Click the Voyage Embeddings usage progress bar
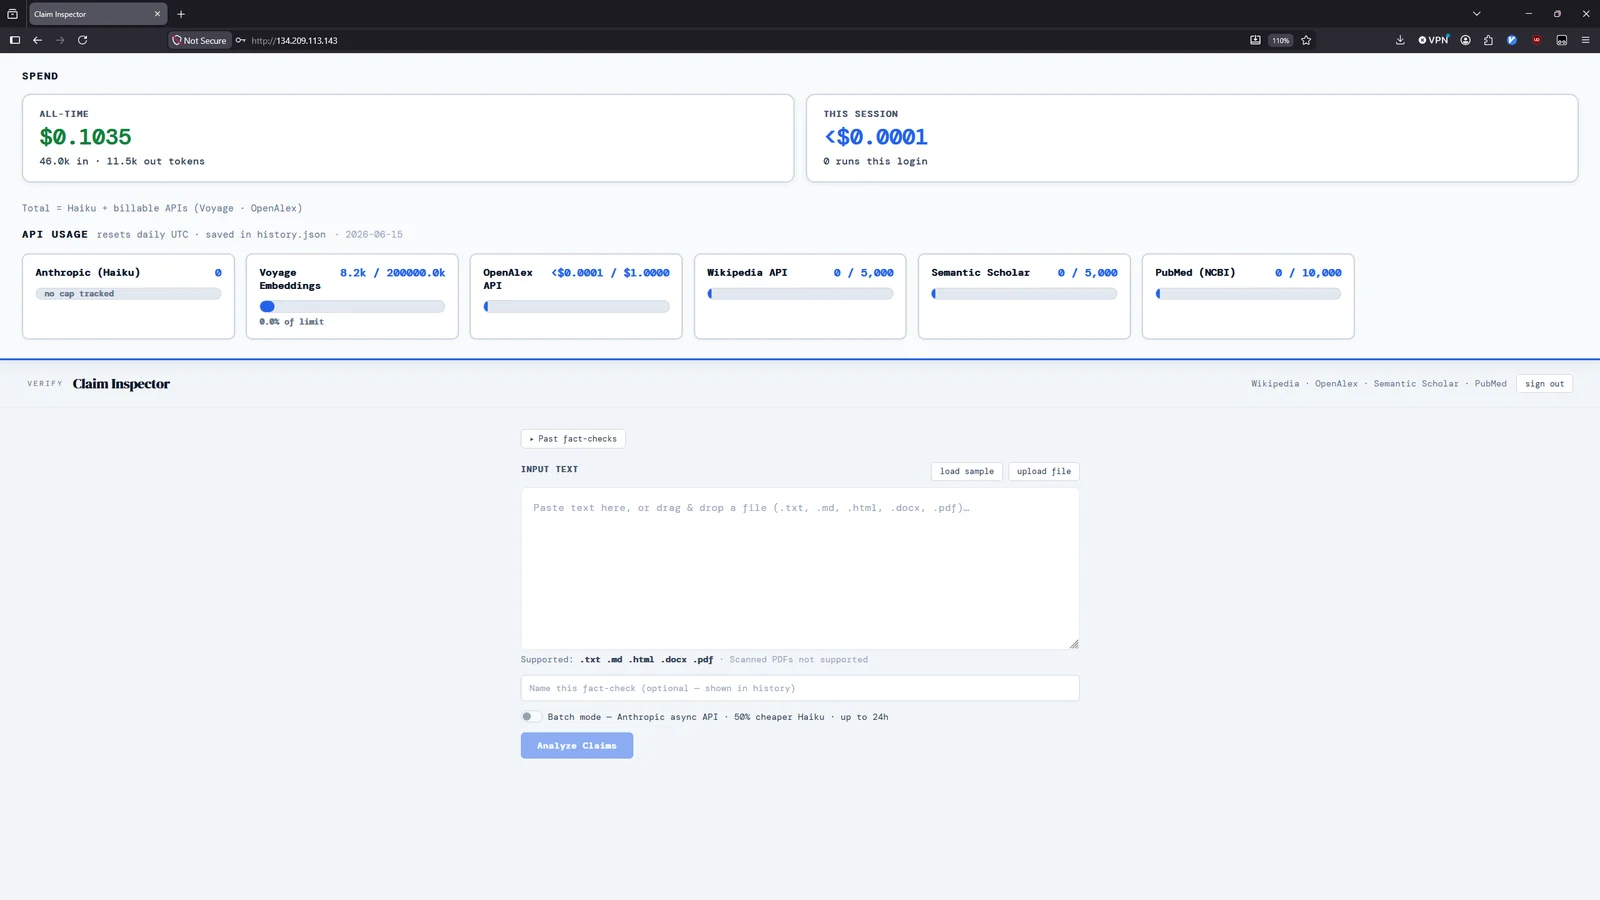This screenshot has height=900, width=1600. [352, 307]
